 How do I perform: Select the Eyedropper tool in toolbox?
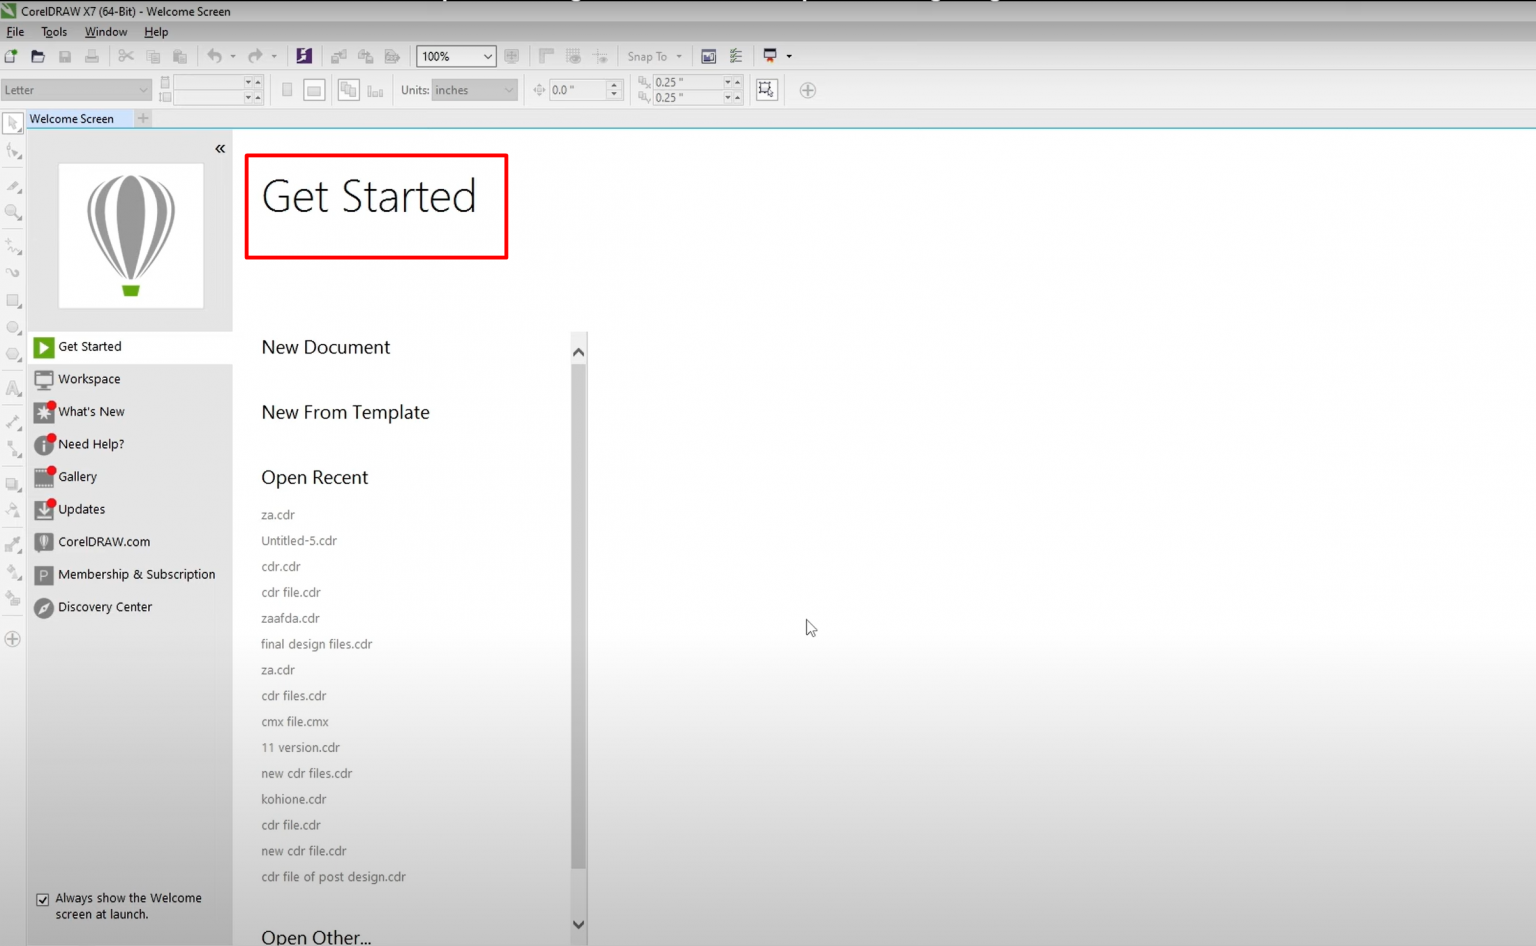click(x=13, y=544)
